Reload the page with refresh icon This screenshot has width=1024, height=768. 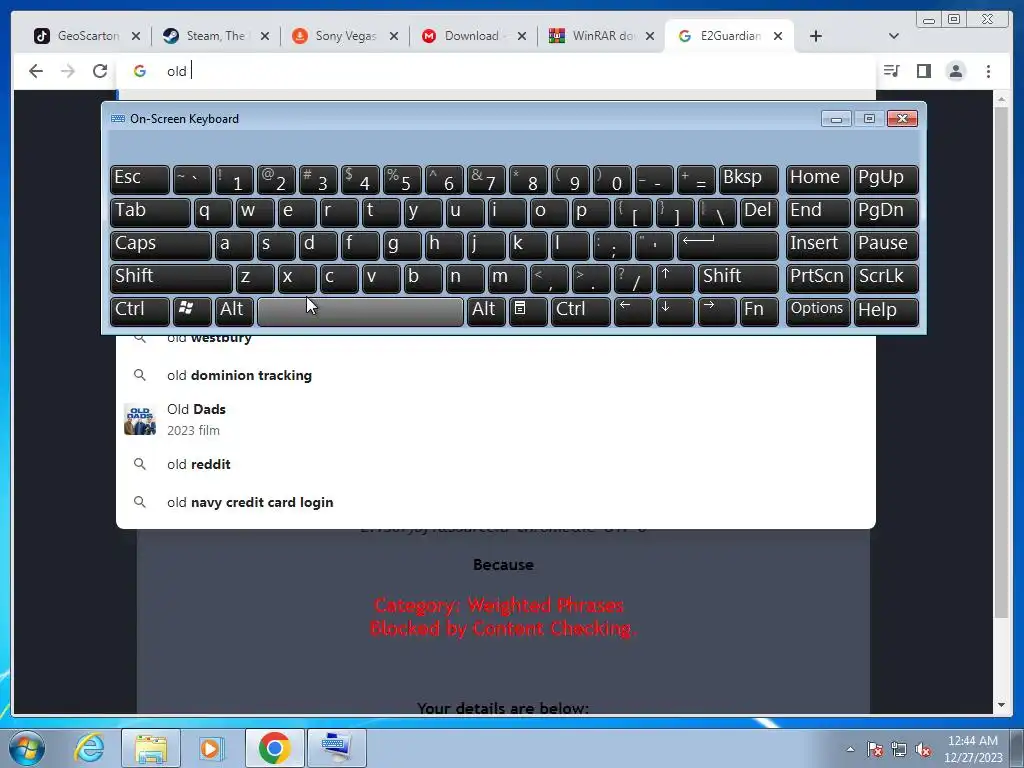tap(99, 71)
